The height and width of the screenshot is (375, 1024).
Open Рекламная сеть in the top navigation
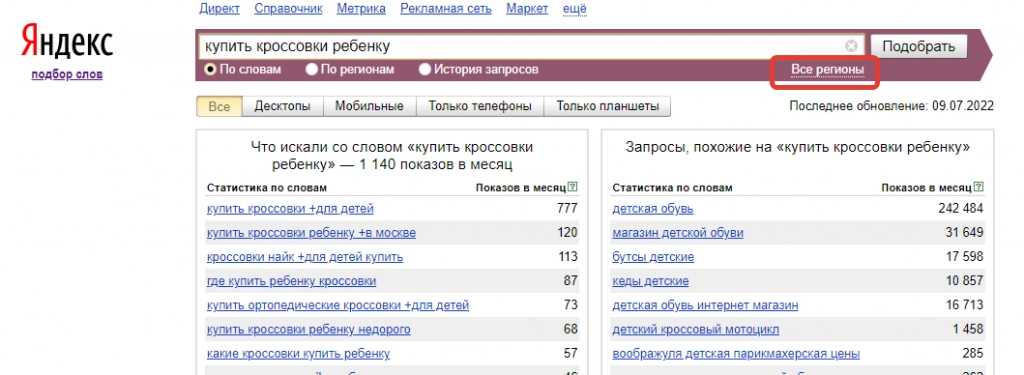point(446,8)
